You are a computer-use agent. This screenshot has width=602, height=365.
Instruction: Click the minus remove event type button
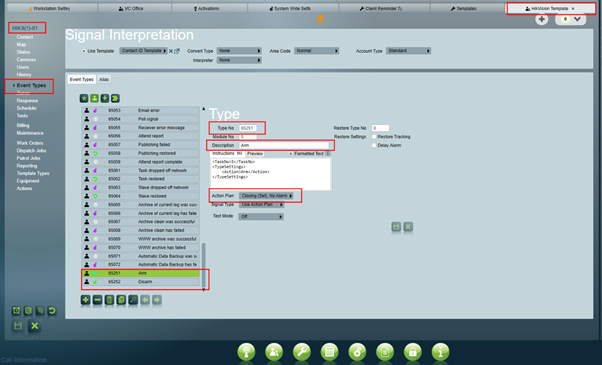(x=98, y=300)
